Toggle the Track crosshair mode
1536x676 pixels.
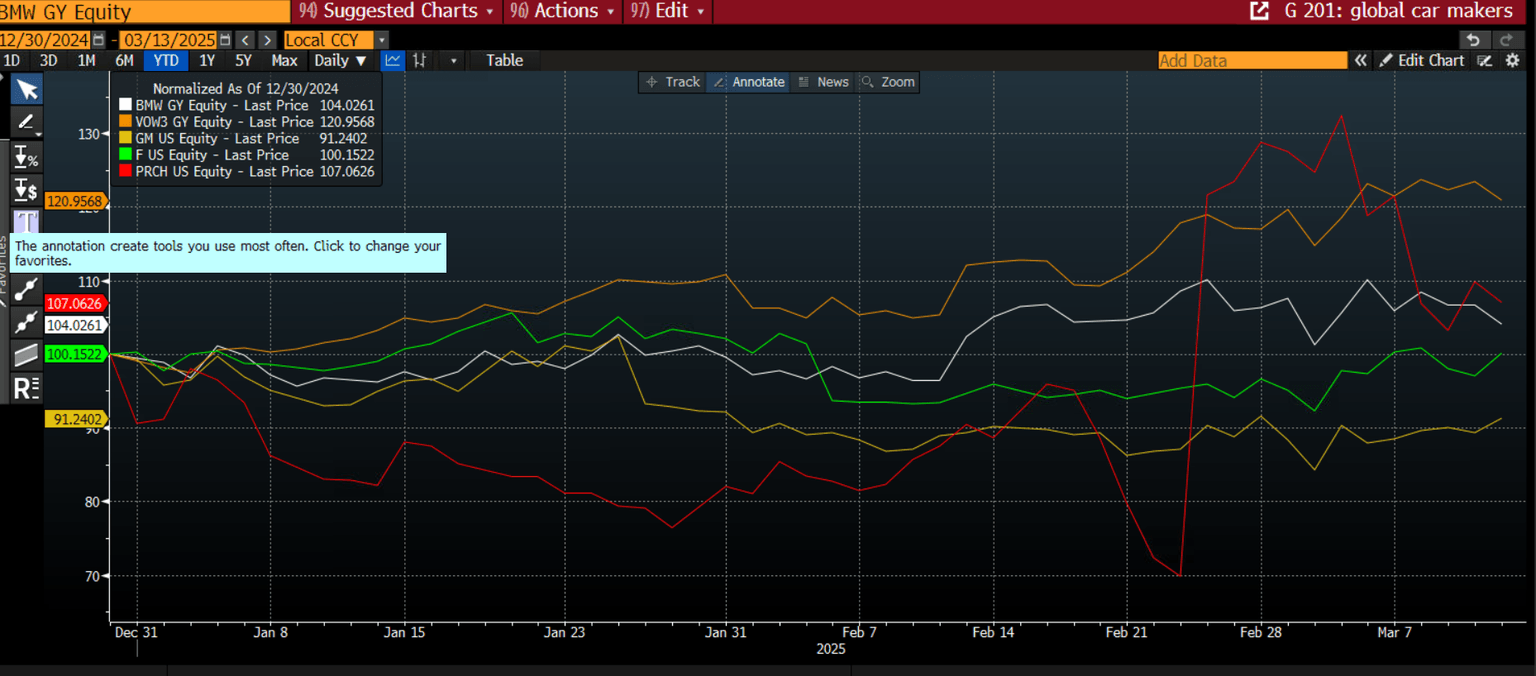coord(673,82)
